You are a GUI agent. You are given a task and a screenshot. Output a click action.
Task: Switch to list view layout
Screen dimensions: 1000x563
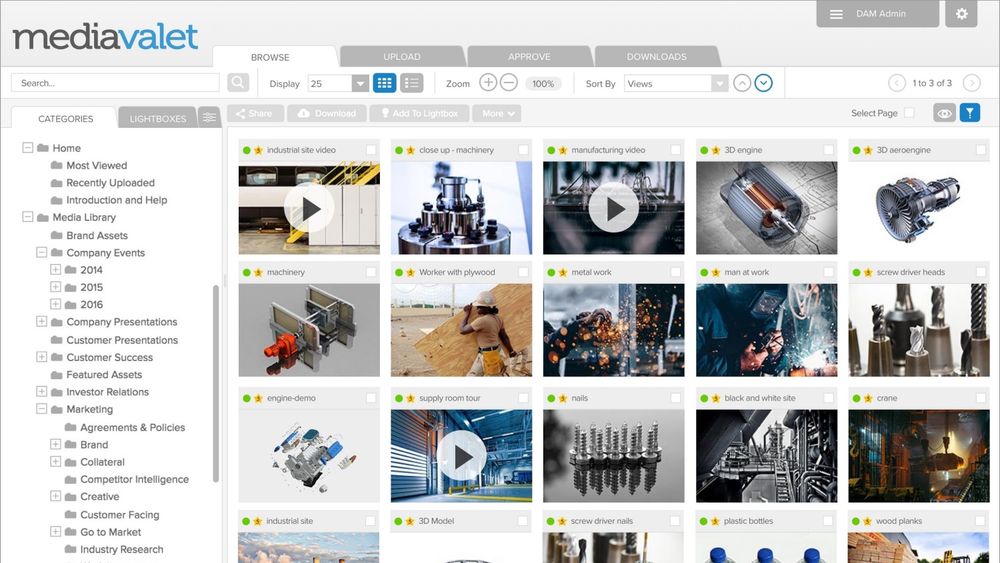tap(411, 83)
